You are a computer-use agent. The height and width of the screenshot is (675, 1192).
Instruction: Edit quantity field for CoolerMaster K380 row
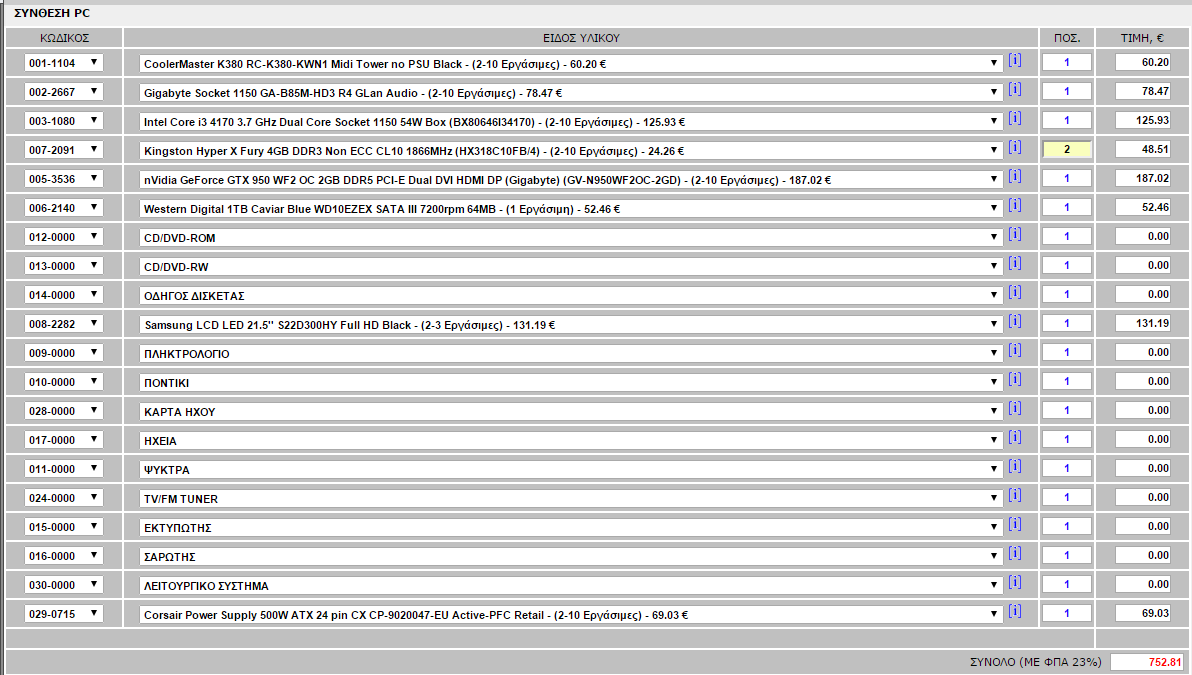coord(1067,62)
